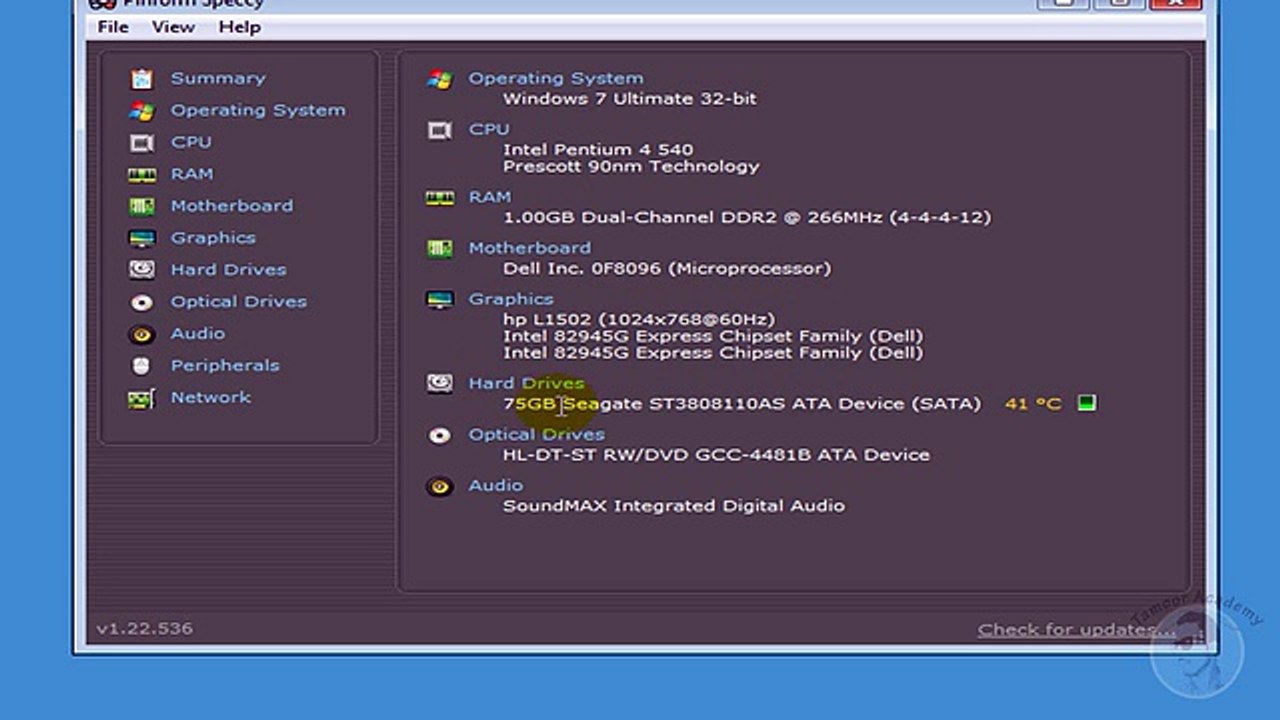The image size is (1280, 720).
Task: Click the Hard Drives icon in summary panel
Action: 439,383
